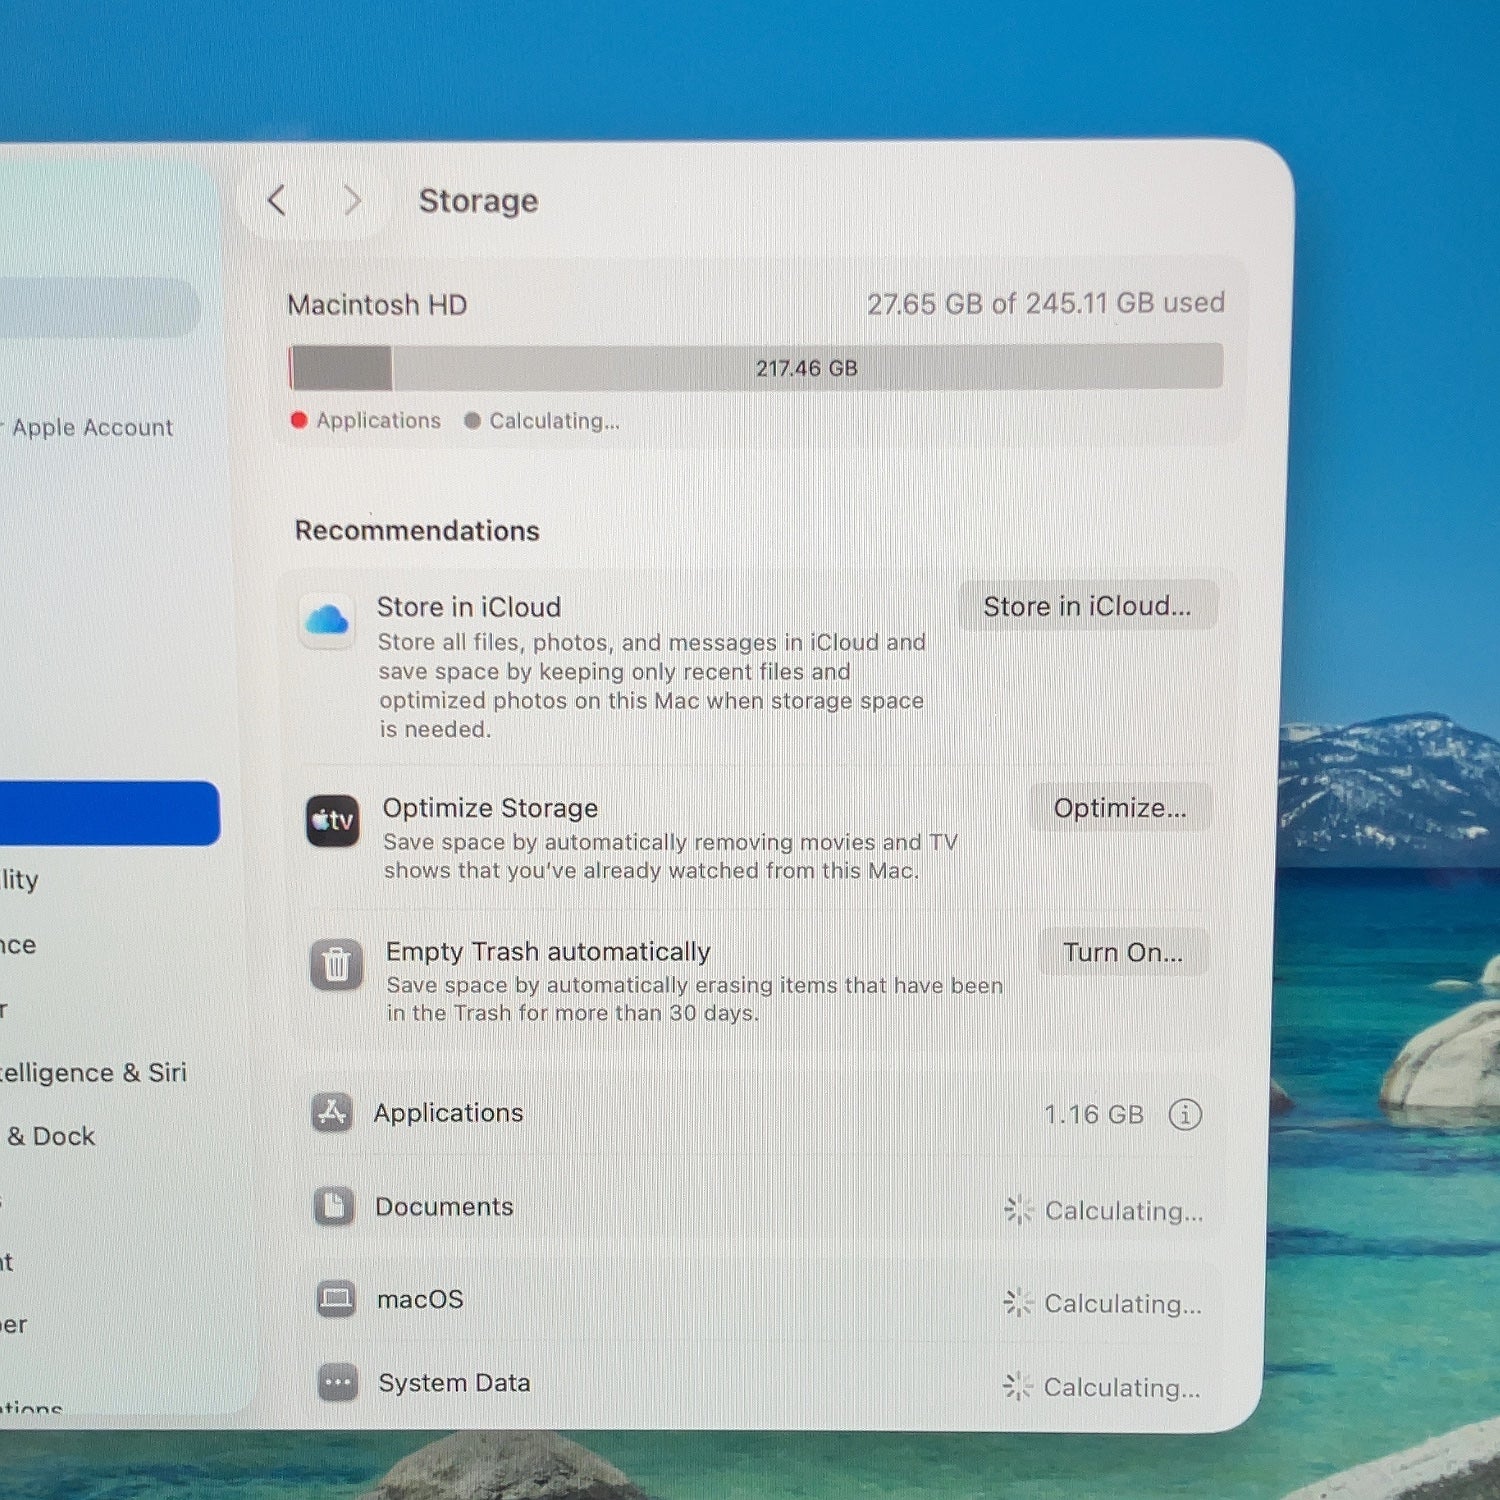
Task: Click the macOS laptop icon
Action: point(336,1299)
